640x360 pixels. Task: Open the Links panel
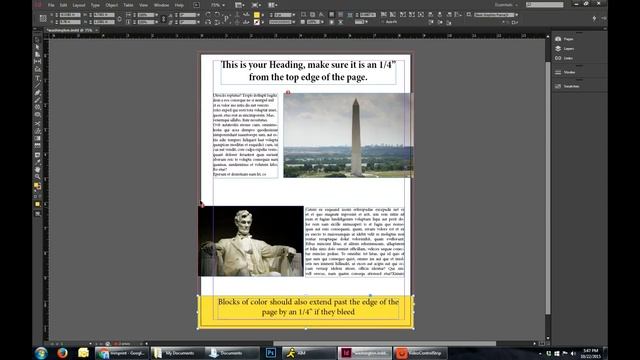[564, 58]
